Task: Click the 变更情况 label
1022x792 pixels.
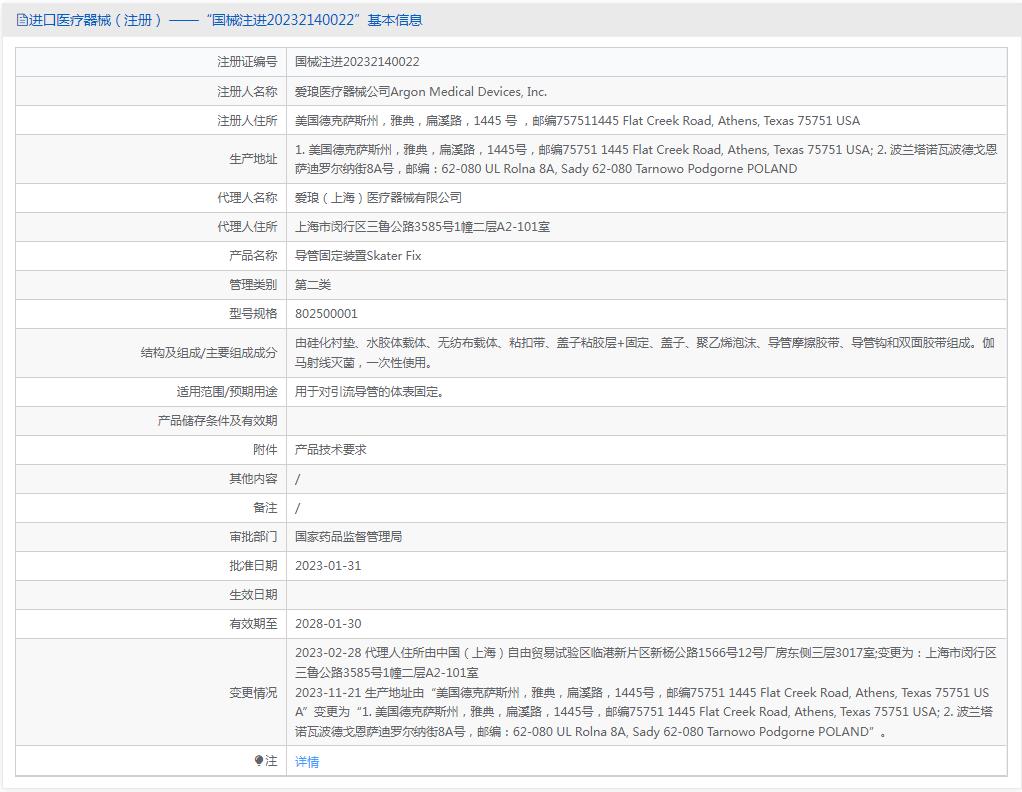Action: coord(253,692)
